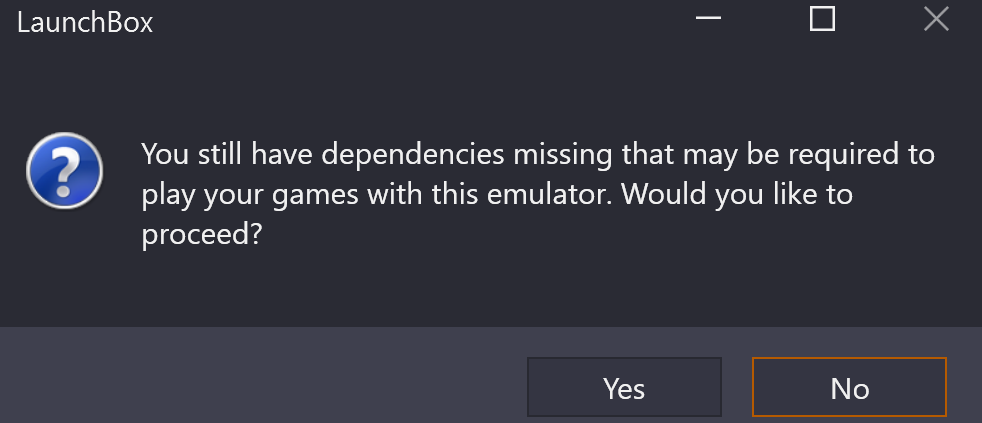
Task: Click "Would you like to" text
Action: point(736,196)
